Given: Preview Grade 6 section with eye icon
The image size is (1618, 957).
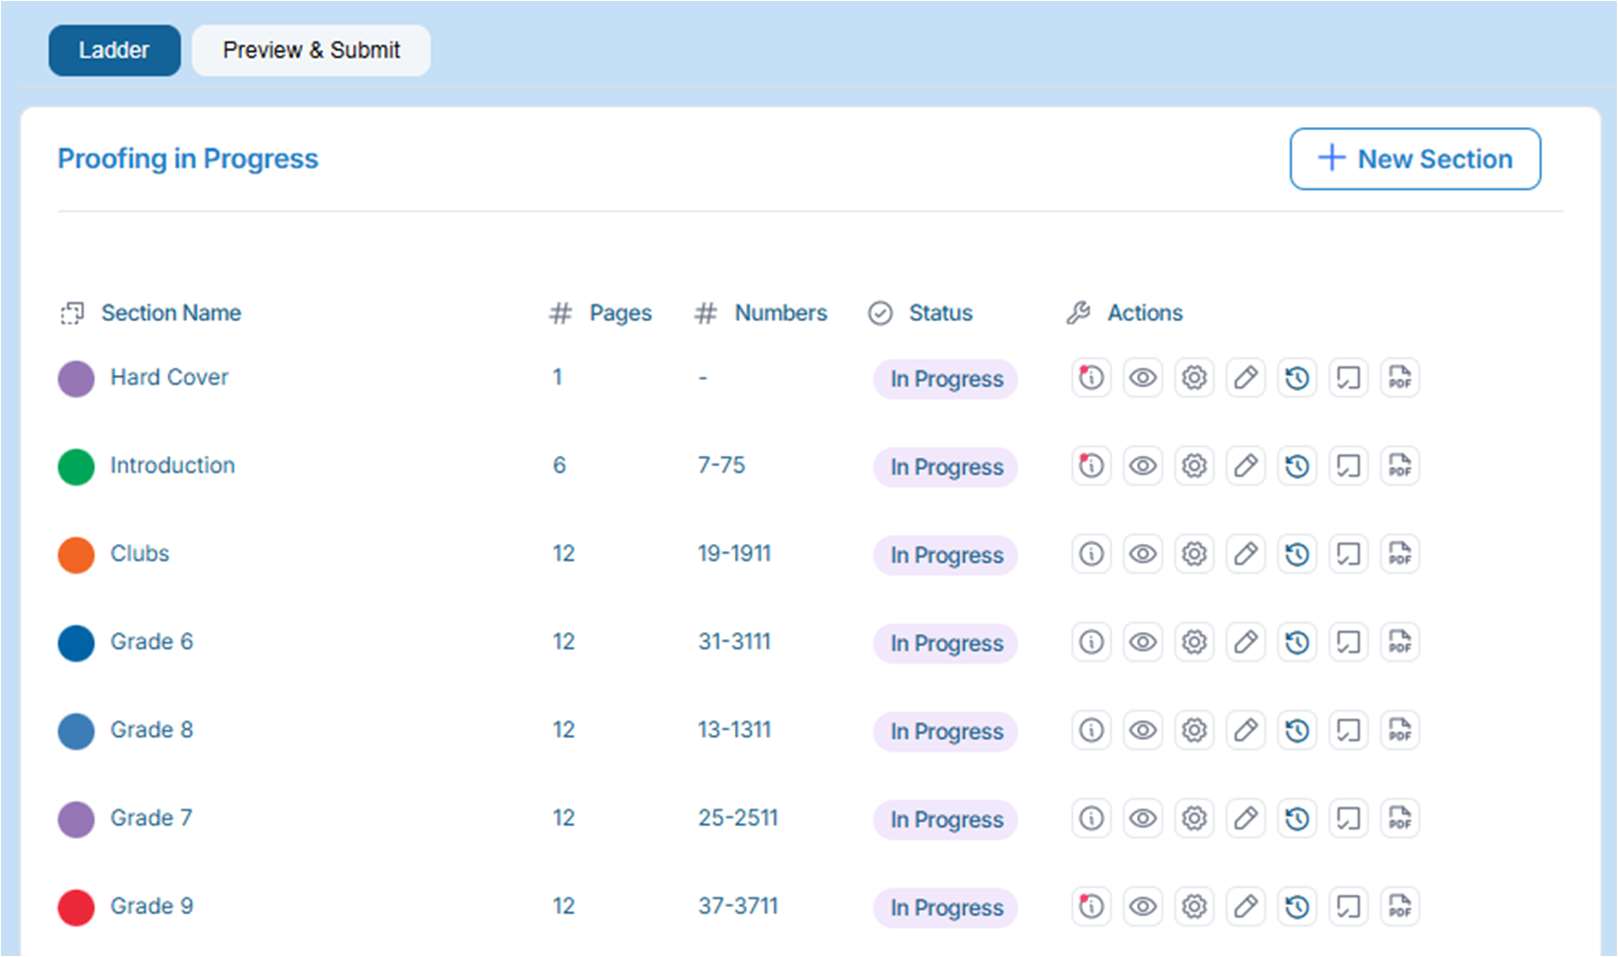Looking at the screenshot, I should 1143,642.
